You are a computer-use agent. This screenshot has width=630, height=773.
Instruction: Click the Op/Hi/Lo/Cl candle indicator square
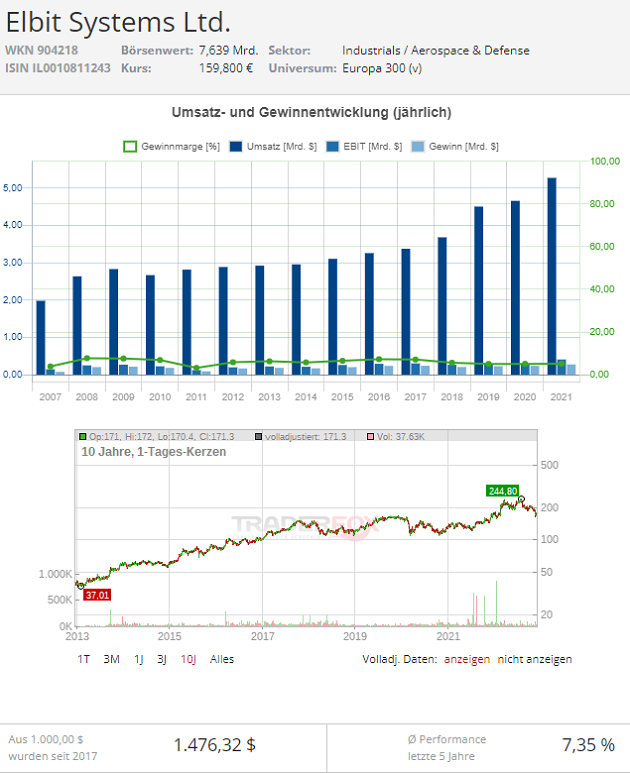tap(82, 436)
